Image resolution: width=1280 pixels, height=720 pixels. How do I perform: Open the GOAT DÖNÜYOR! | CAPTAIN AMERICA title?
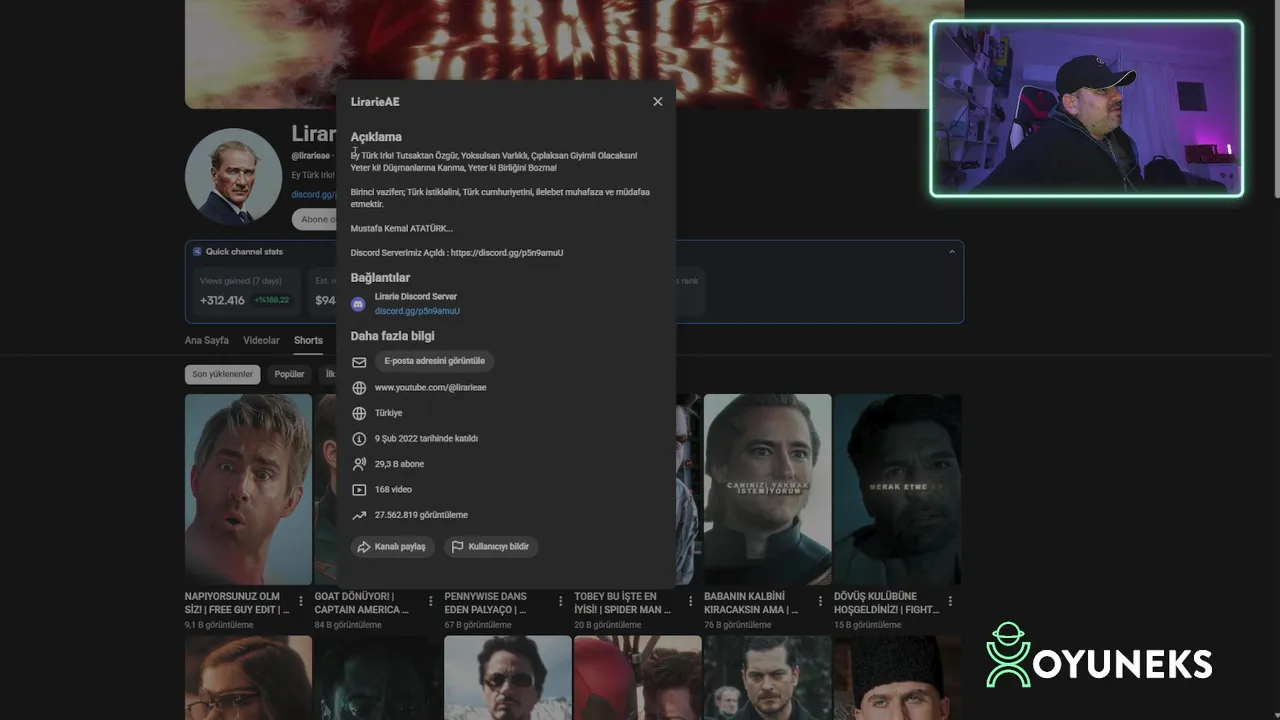(x=362, y=603)
